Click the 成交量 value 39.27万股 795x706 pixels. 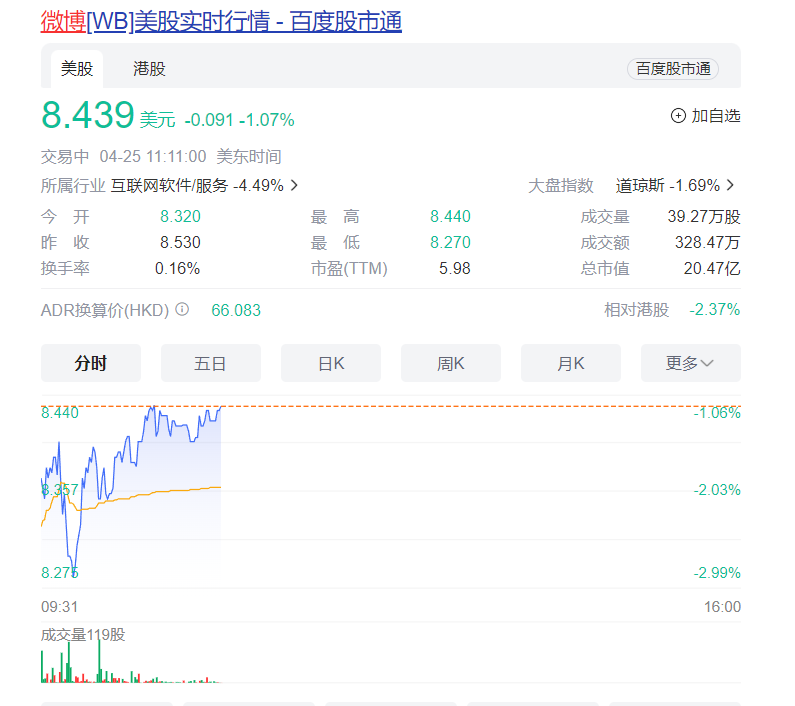[704, 217]
